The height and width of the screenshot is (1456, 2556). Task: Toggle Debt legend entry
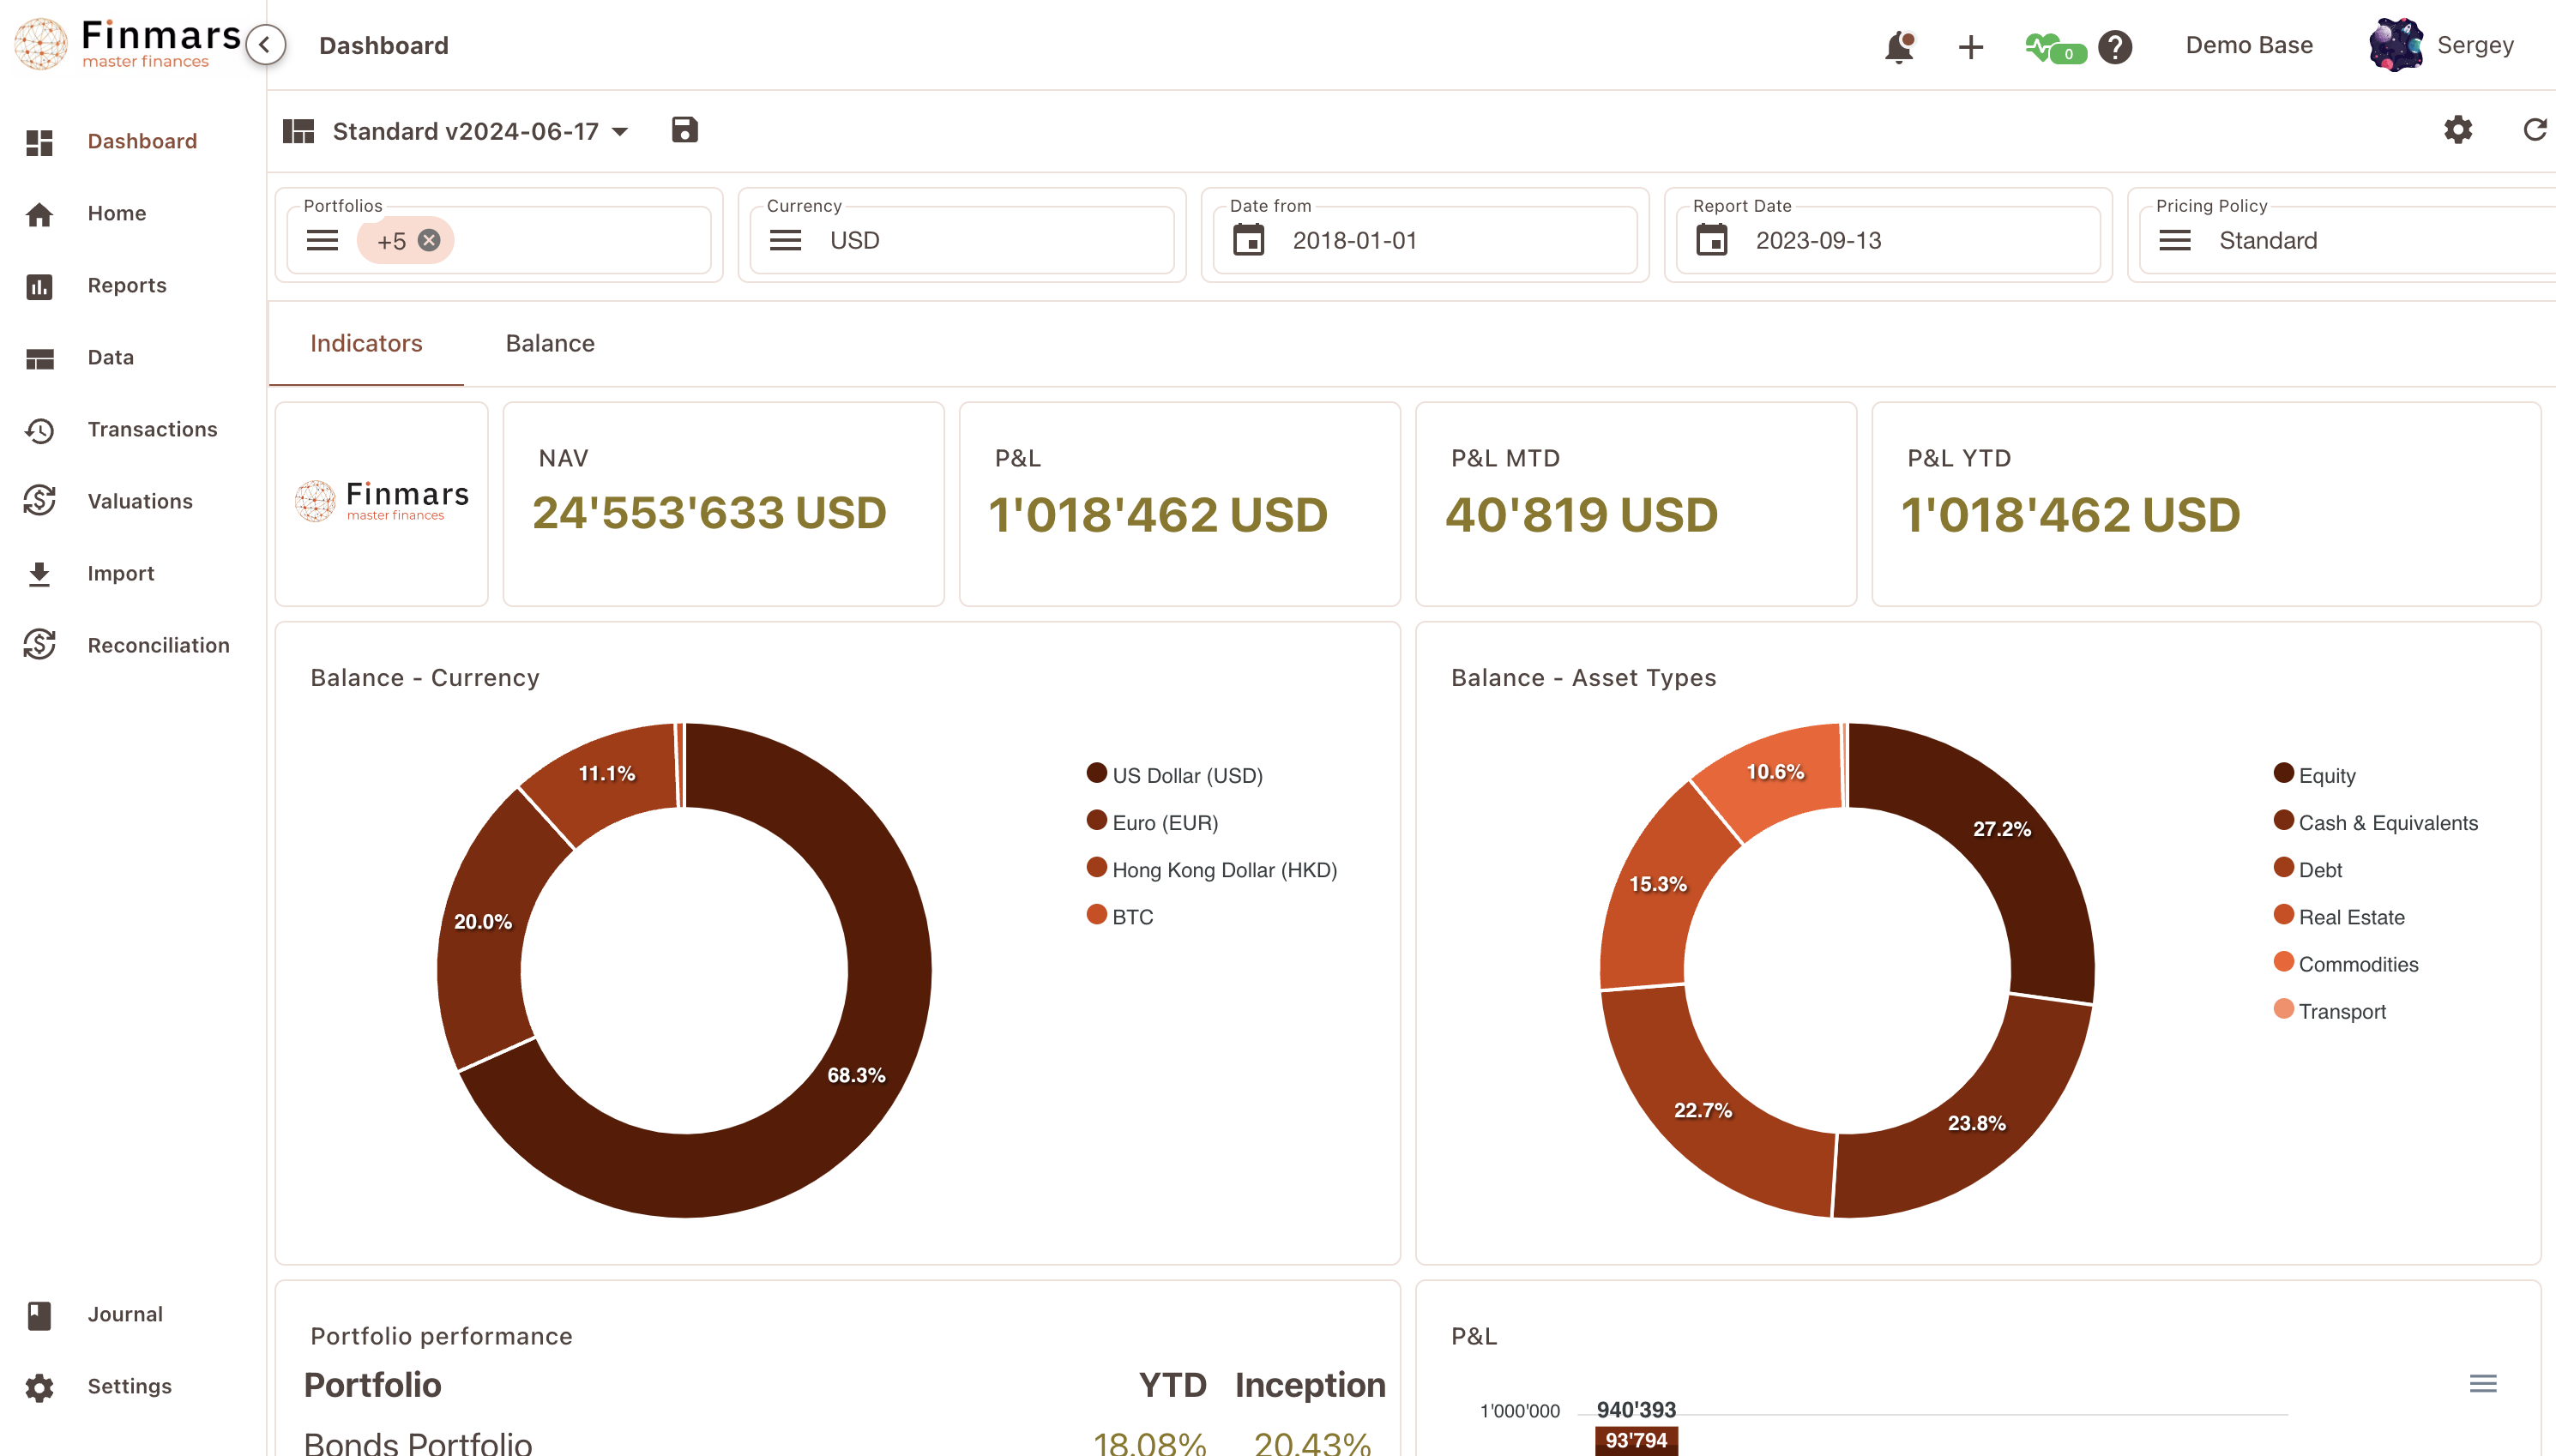tap(2307, 869)
